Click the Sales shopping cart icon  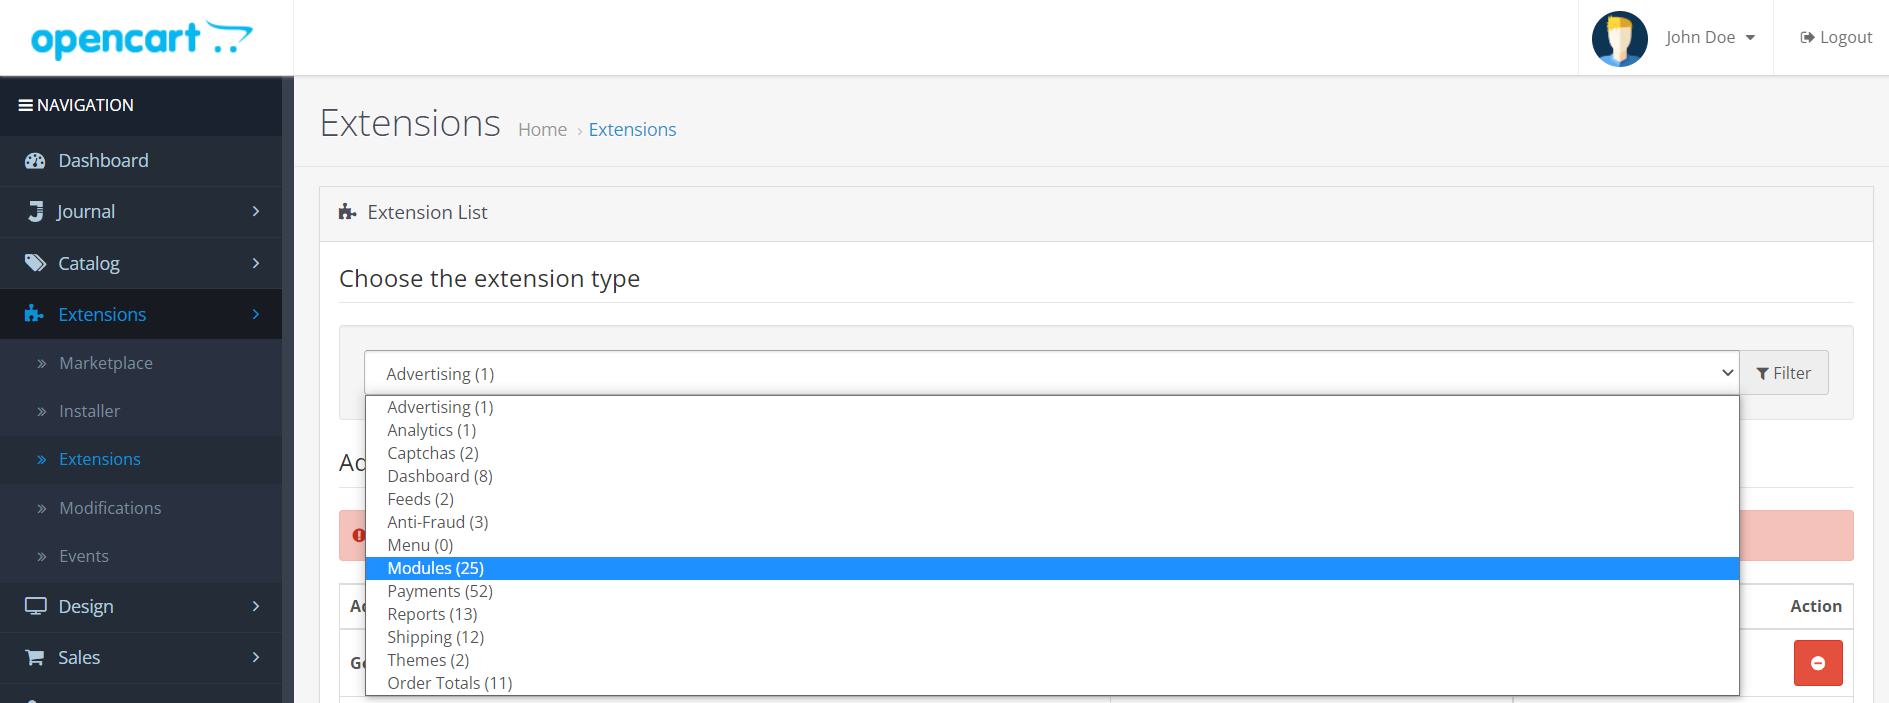35,657
